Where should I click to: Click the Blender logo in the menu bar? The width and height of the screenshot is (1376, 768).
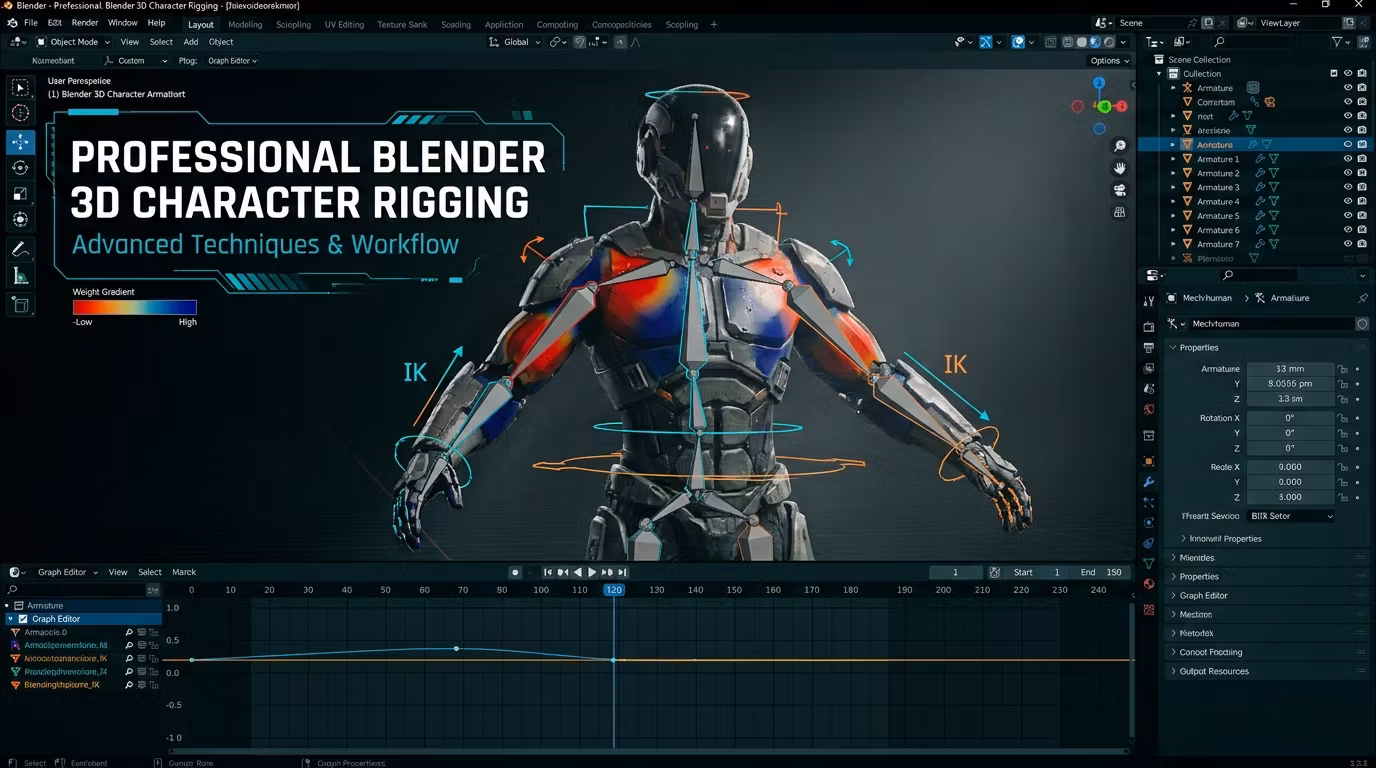point(12,23)
